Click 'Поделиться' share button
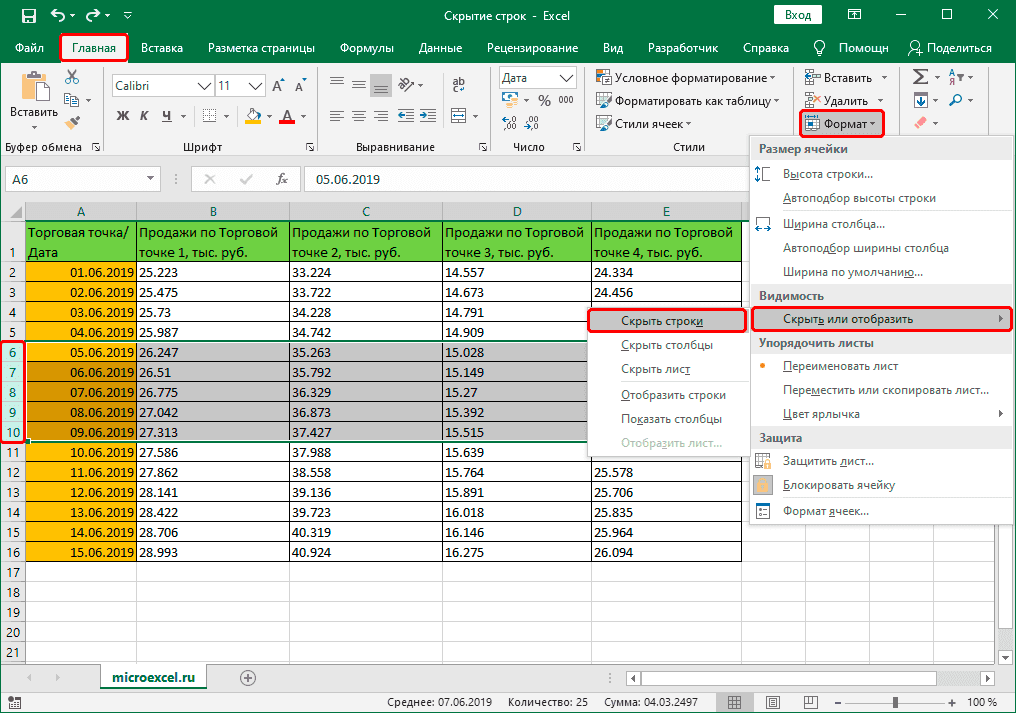This screenshot has height=713, width=1016. point(949,48)
